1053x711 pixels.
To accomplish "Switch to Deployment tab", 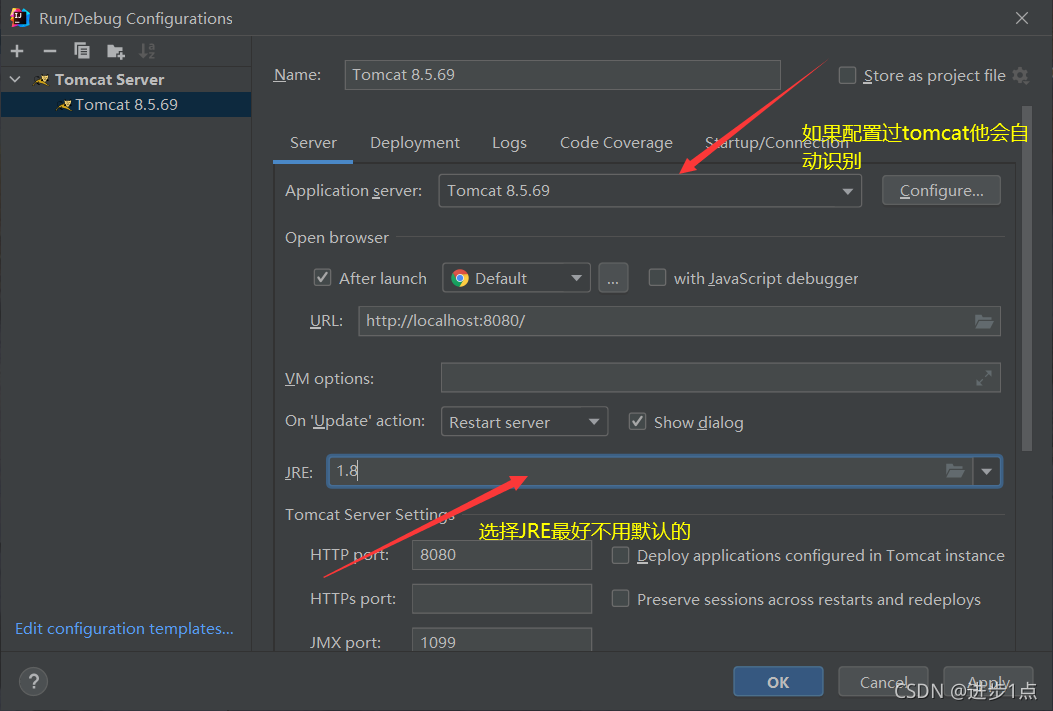I will pyautogui.click(x=414, y=143).
